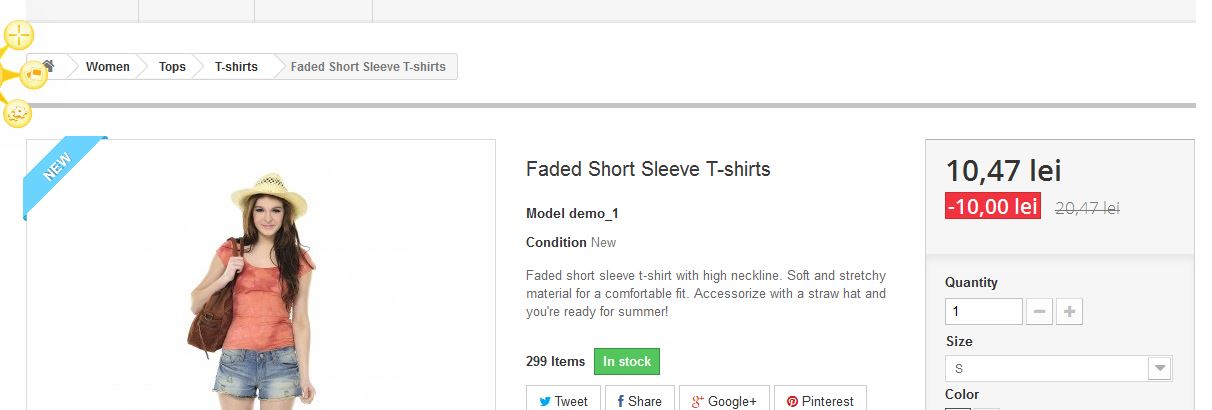Click the yellow gear circle icon
The width and height of the screenshot is (1212, 410).
[18, 113]
